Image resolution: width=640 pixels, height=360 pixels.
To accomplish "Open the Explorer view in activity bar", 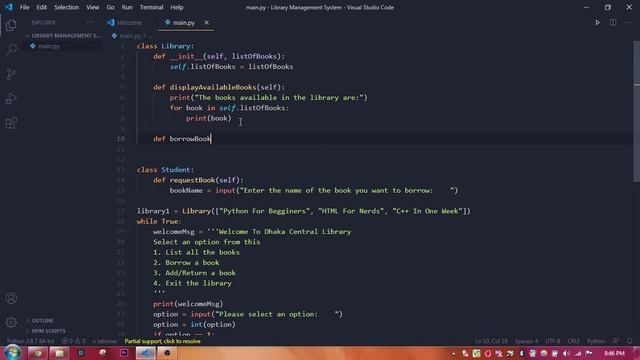I will [11, 25].
